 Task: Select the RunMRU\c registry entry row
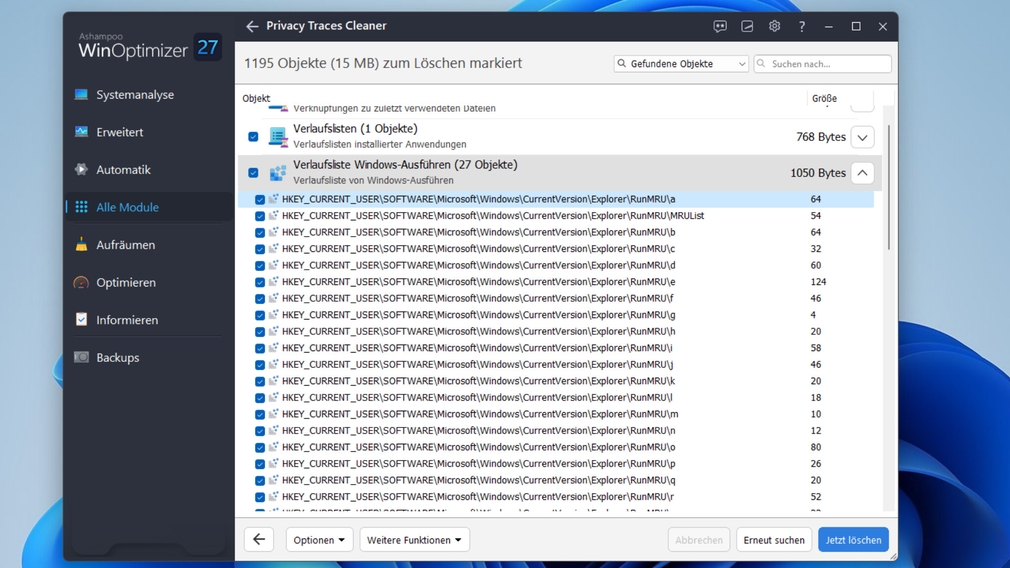point(556,249)
